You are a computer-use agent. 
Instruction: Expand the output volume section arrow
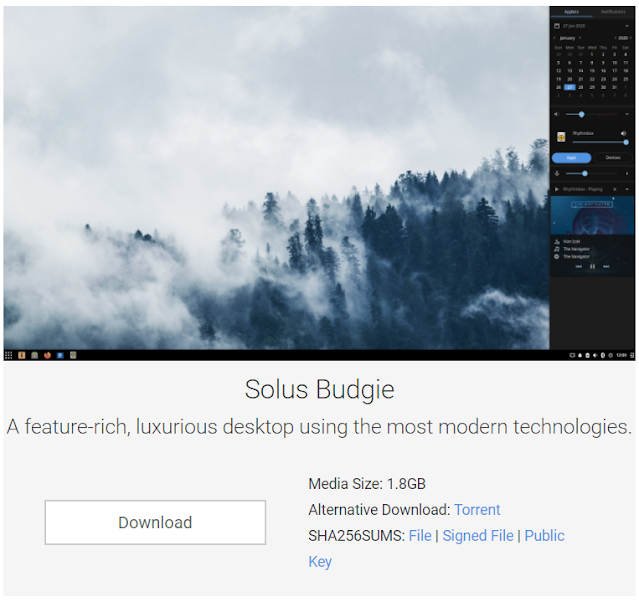click(x=627, y=115)
